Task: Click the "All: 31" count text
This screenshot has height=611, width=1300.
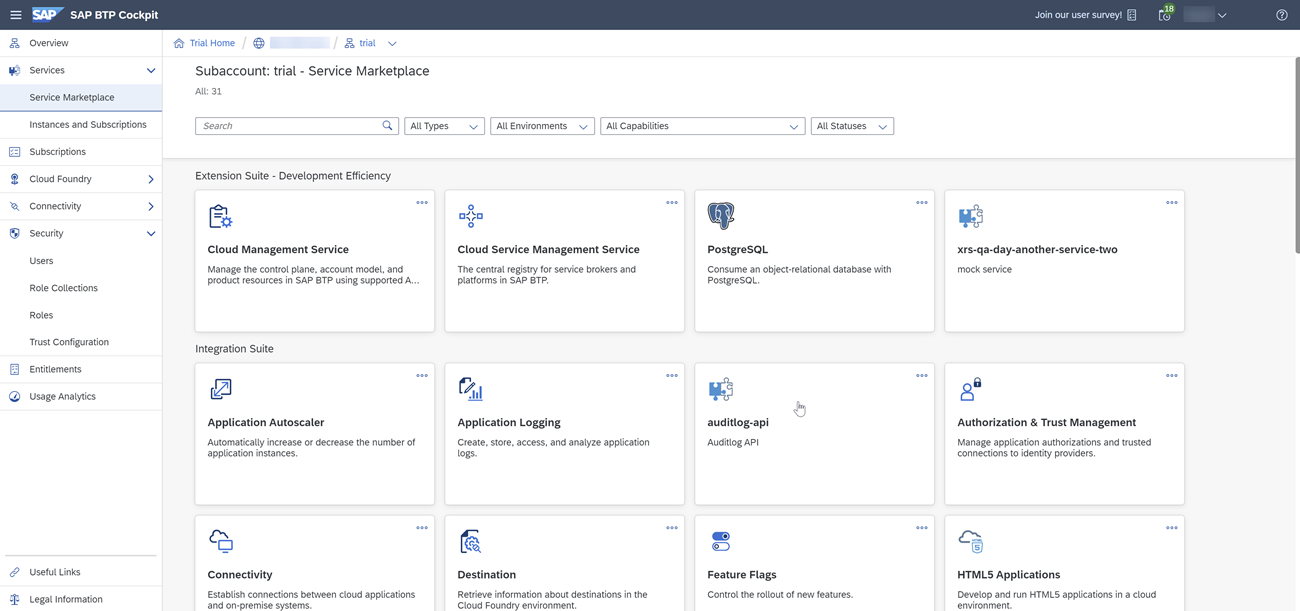Action: 208,91
